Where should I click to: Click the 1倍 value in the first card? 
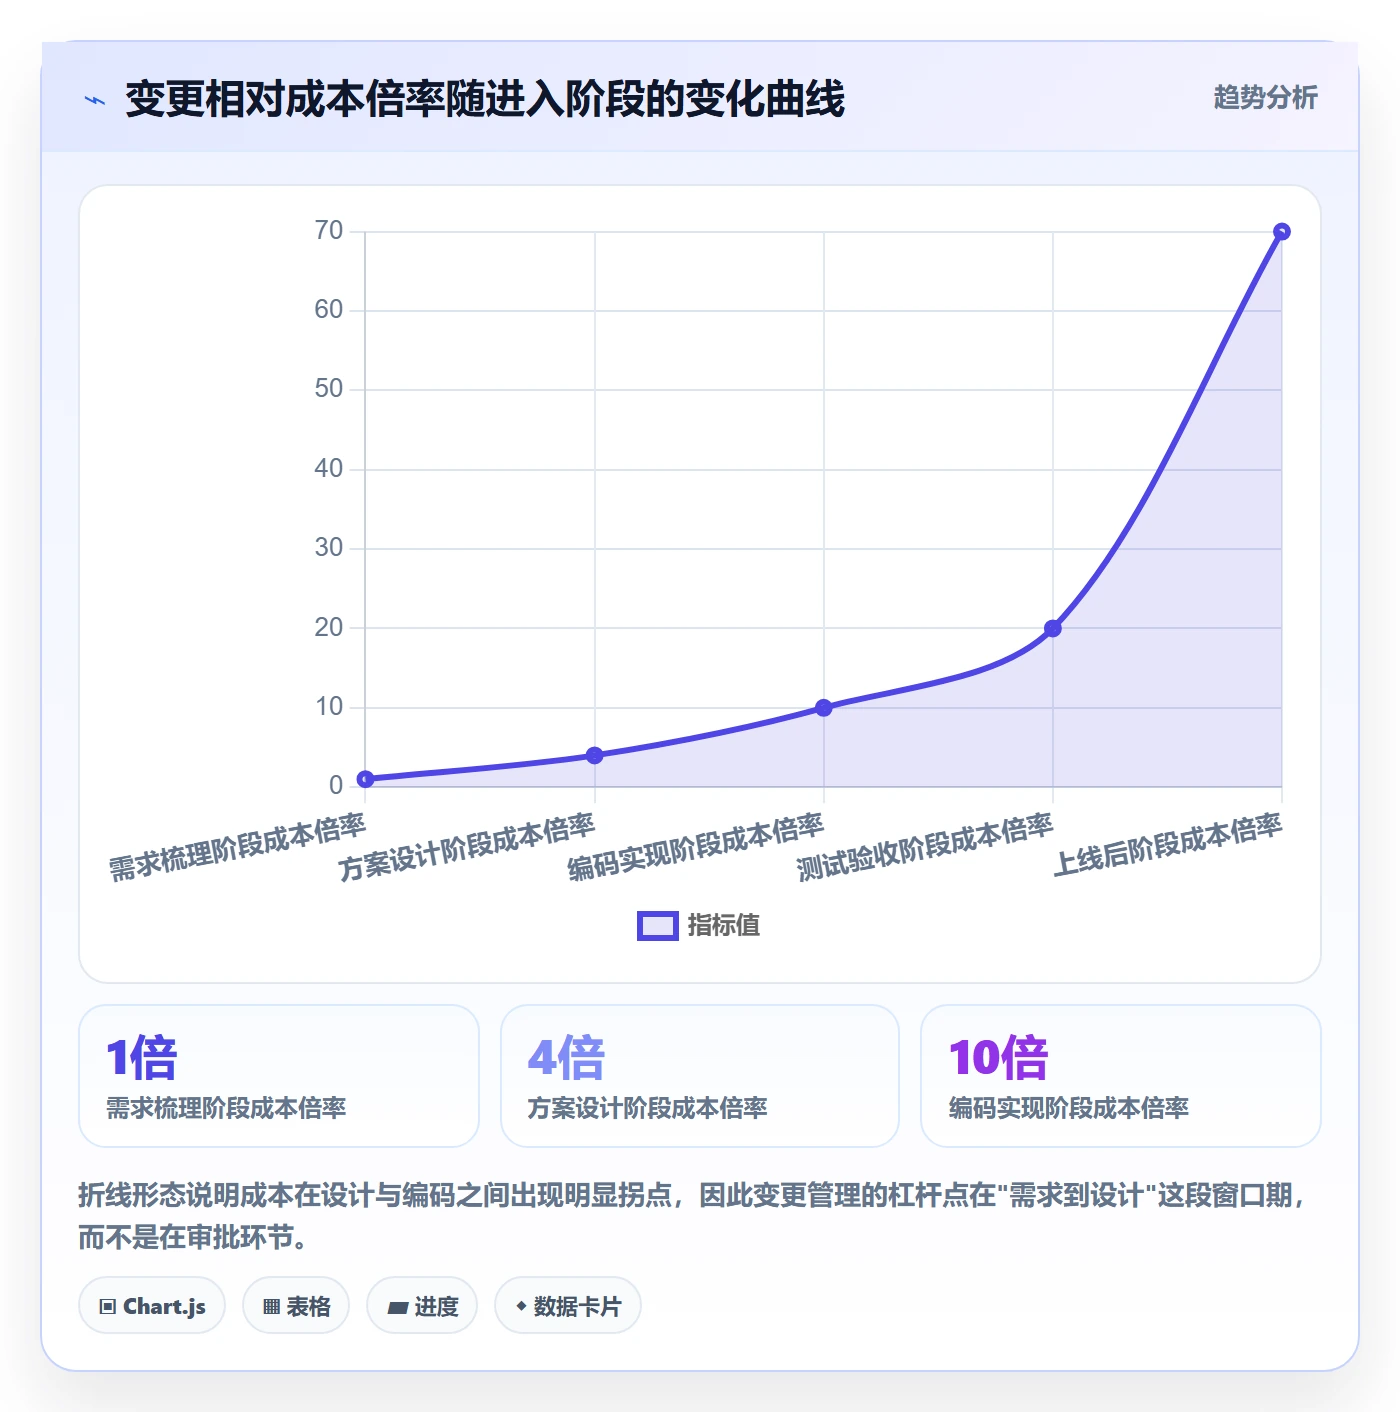(142, 1058)
